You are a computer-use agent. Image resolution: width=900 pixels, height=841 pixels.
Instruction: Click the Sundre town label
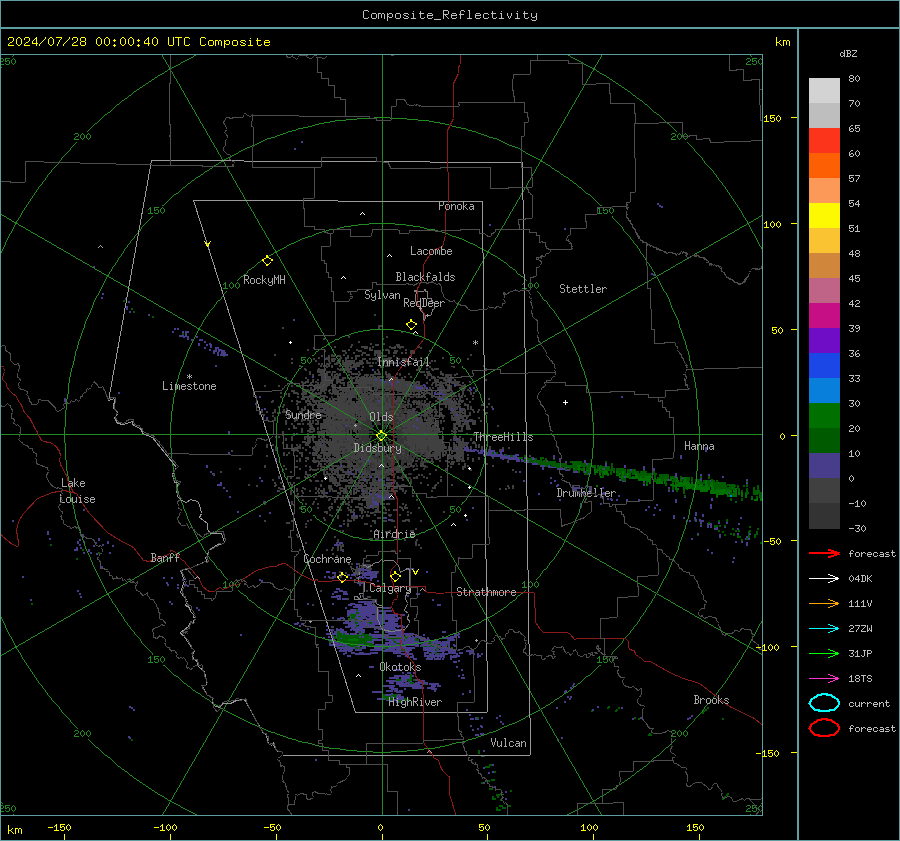(303, 414)
